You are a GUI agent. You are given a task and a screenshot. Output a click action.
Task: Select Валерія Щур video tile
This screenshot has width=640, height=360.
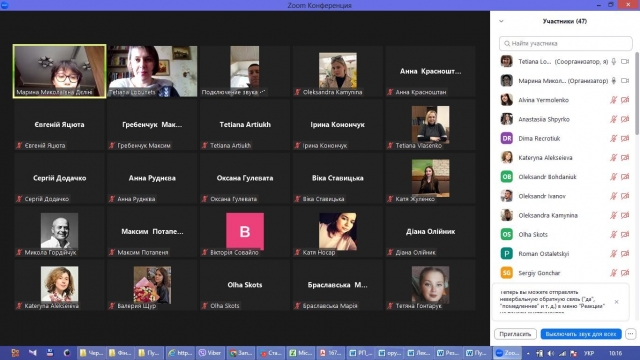coord(152,285)
